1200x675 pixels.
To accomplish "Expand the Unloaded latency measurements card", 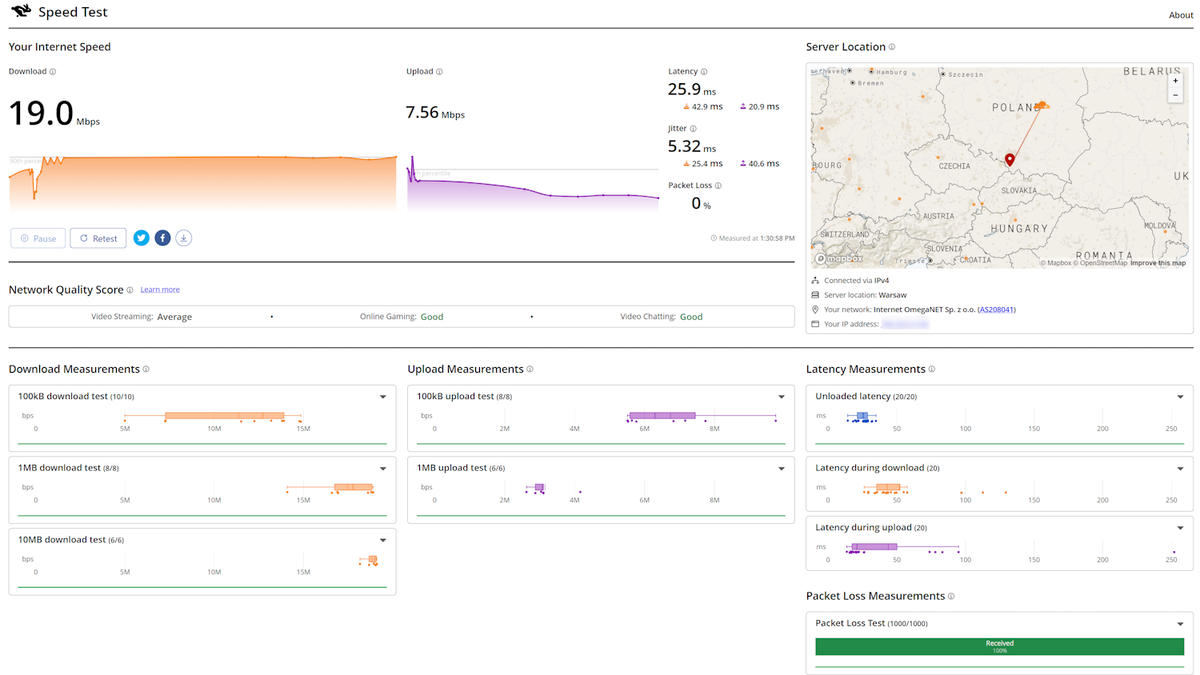I will point(1179,396).
